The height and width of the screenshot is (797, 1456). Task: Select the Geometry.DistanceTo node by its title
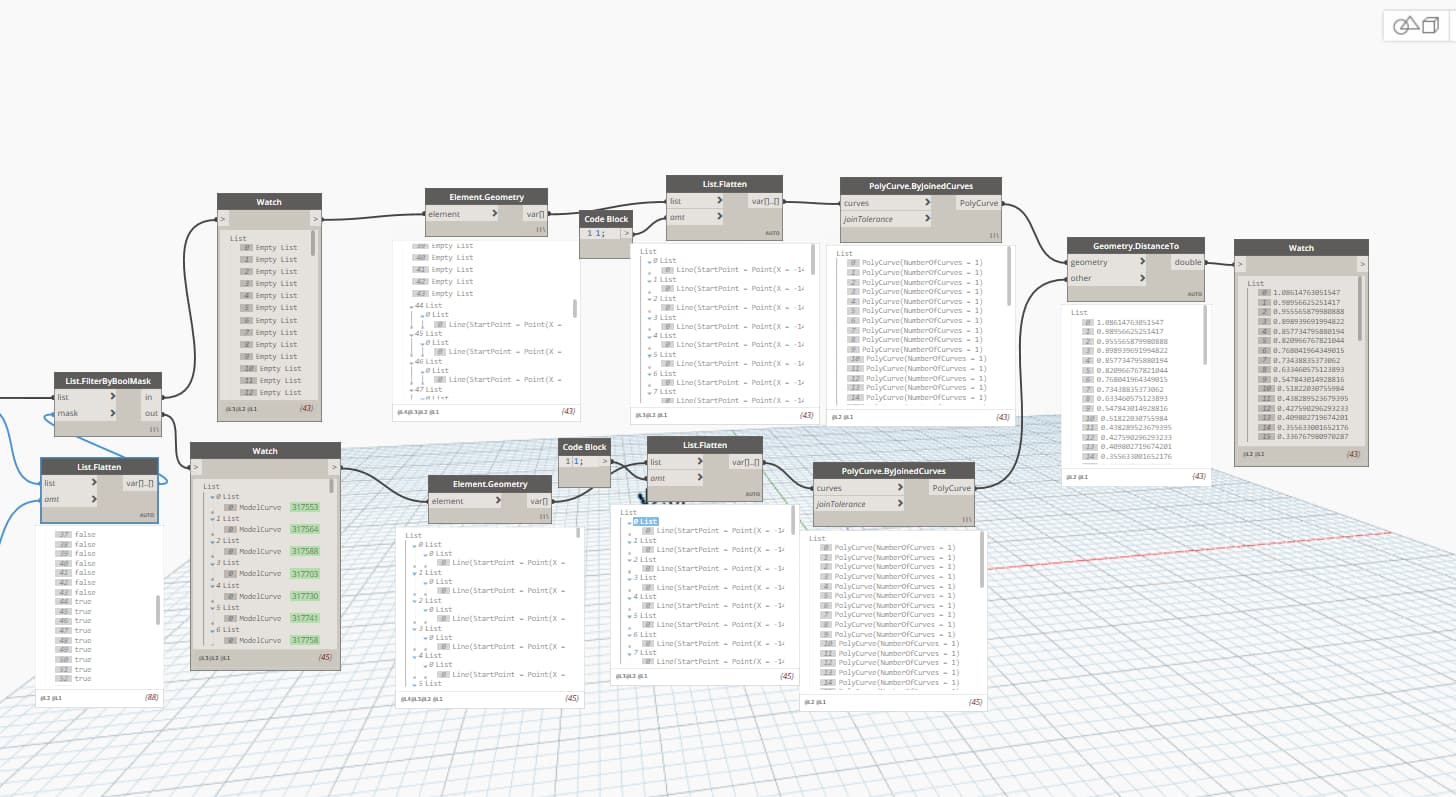point(1135,245)
